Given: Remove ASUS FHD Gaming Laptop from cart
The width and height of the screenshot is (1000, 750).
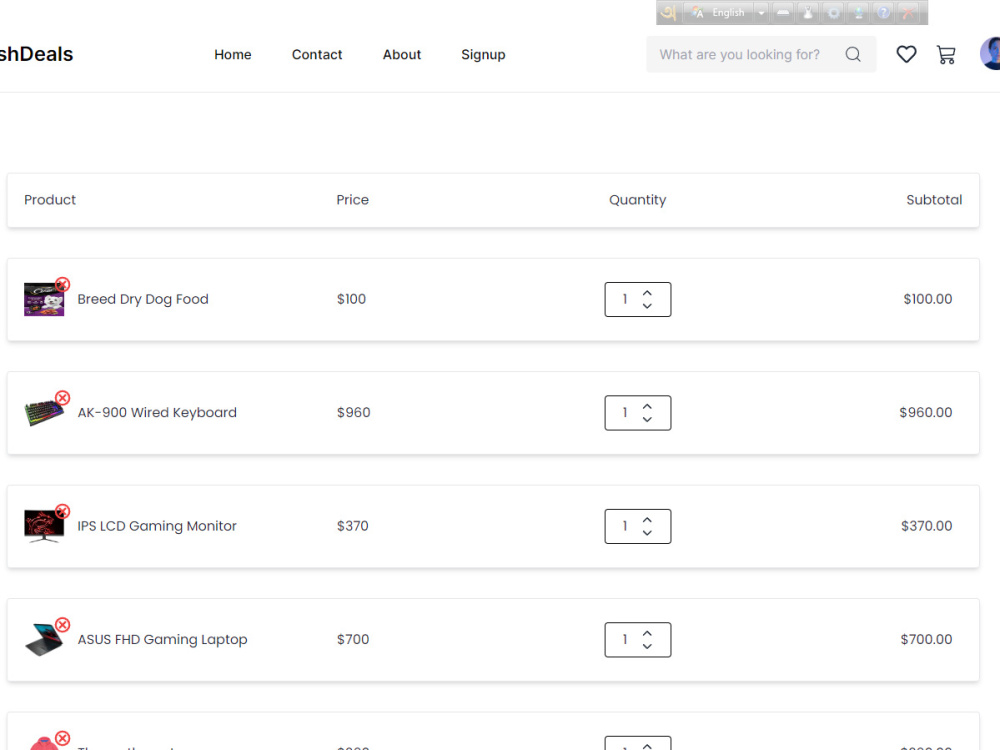Looking at the screenshot, I should pos(62,625).
